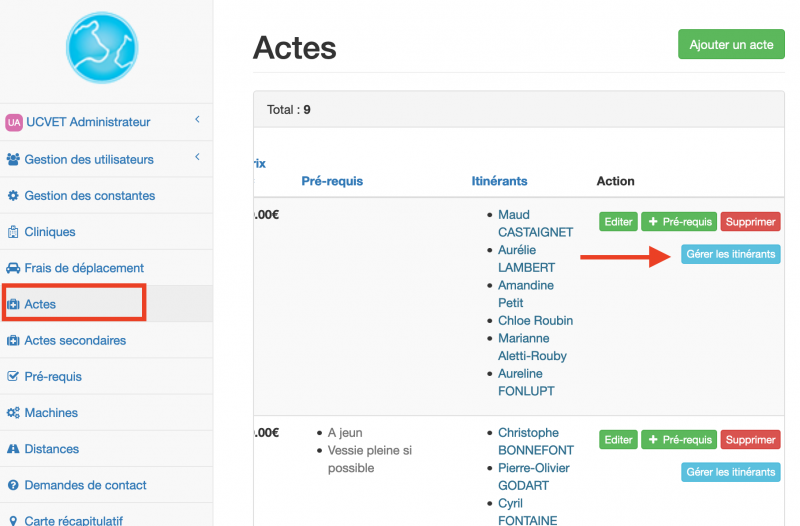Click the gear icon beside Gestion des constantes
The height and width of the screenshot is (526, 800).
point(14,195)
